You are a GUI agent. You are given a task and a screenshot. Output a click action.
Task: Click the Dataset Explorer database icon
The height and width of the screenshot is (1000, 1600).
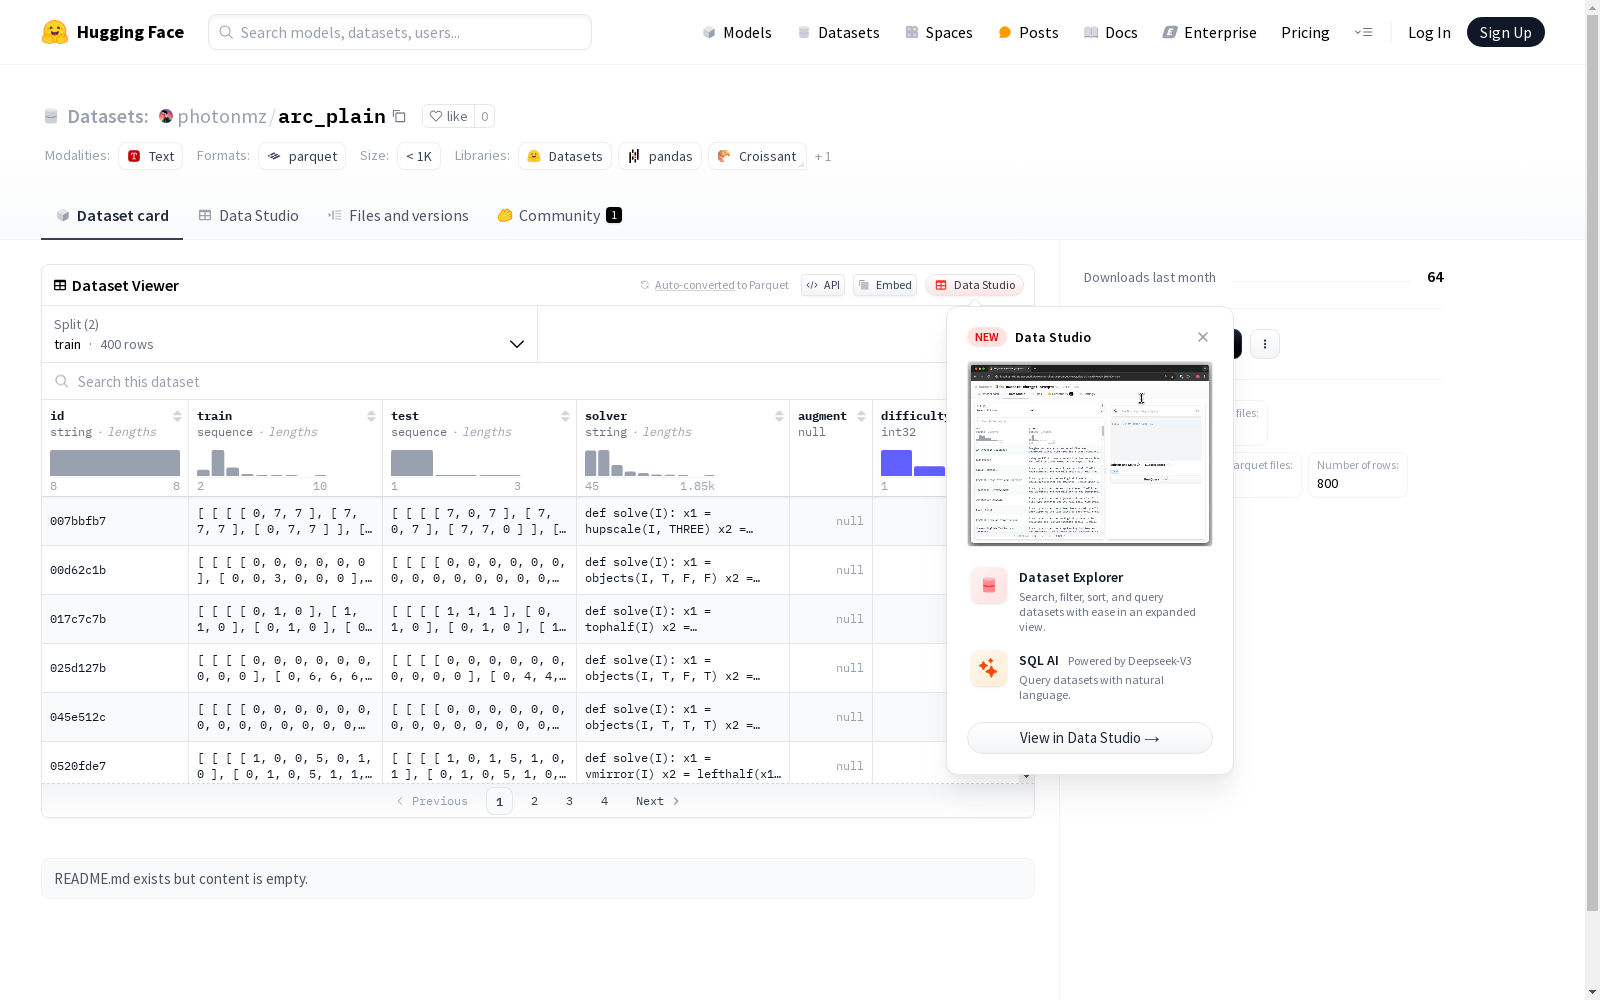(989, 586)
